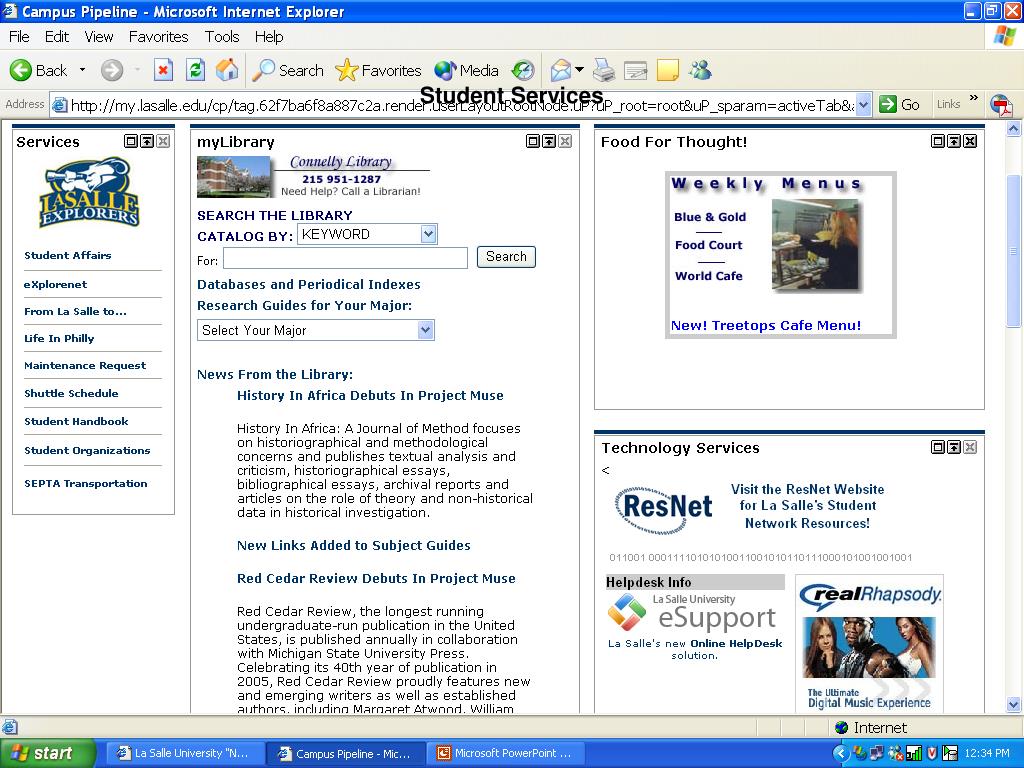
Task: Click the Back arrow icon
Action: point(21,70)
